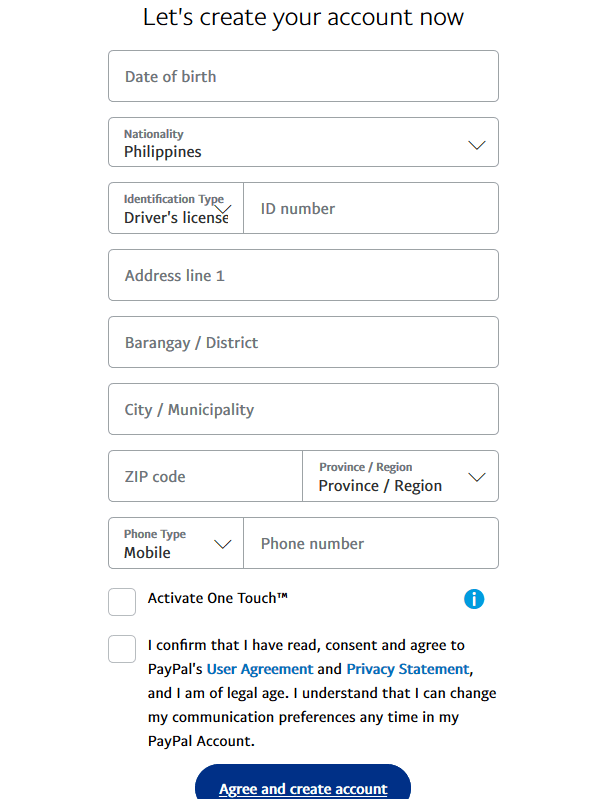Open the User Agreement link
The height and width of the screenshot is (799, 608).
260,669
